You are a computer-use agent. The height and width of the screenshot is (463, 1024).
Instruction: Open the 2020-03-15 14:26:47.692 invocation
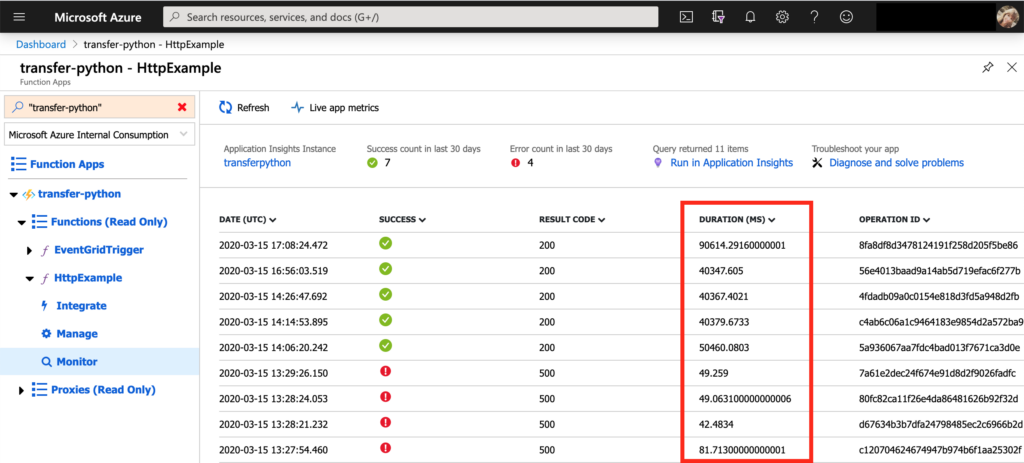coord(273,296)
